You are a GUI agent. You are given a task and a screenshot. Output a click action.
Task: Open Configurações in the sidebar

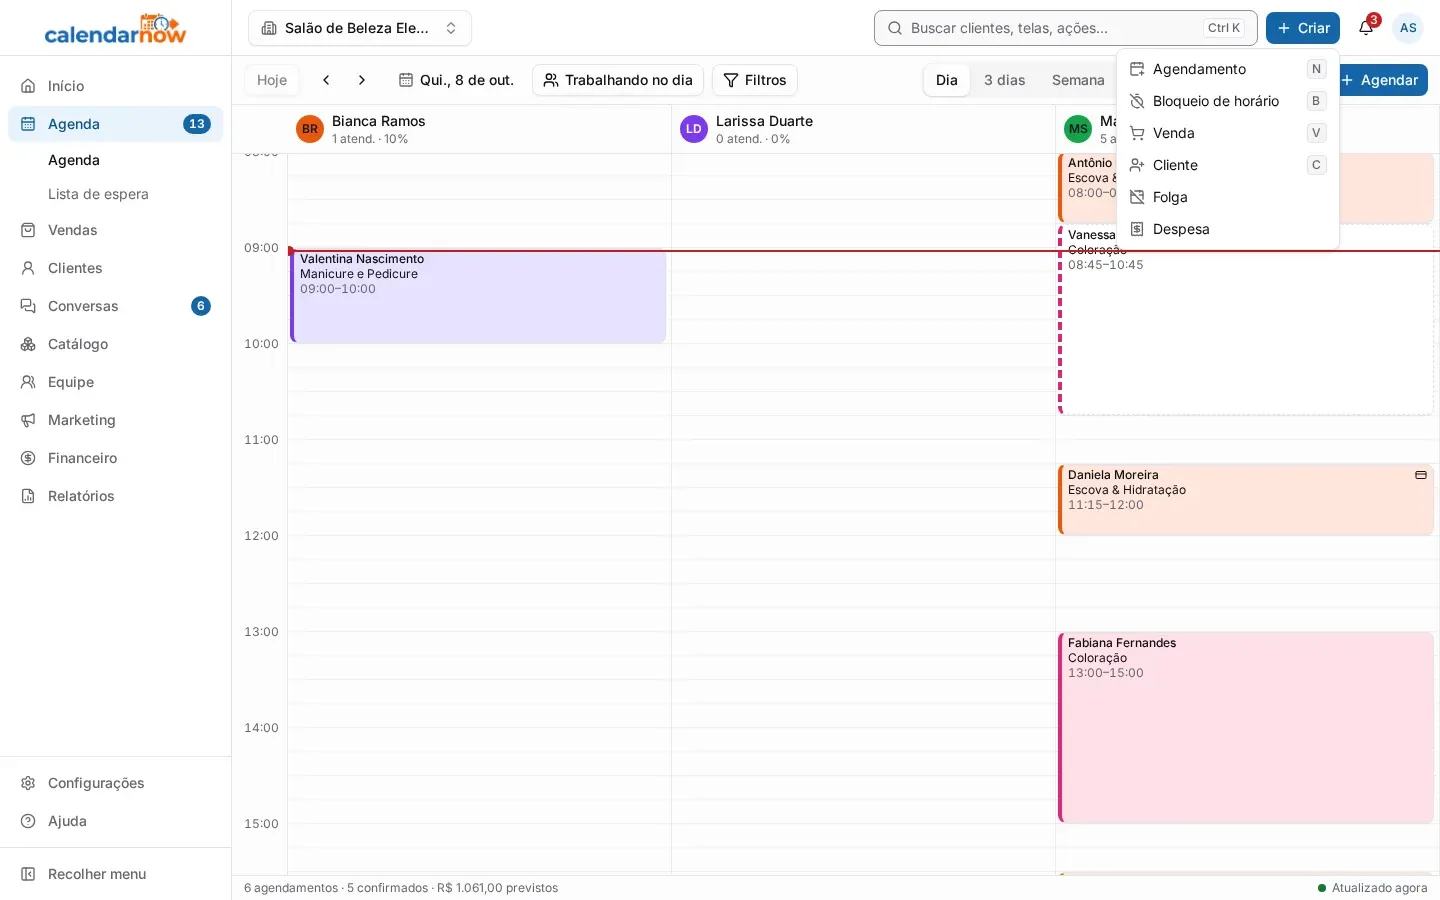116,783
